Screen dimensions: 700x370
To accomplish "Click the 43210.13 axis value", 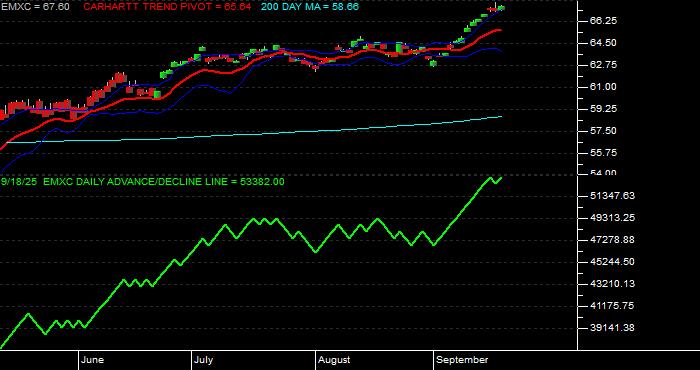I will [612, 284].
